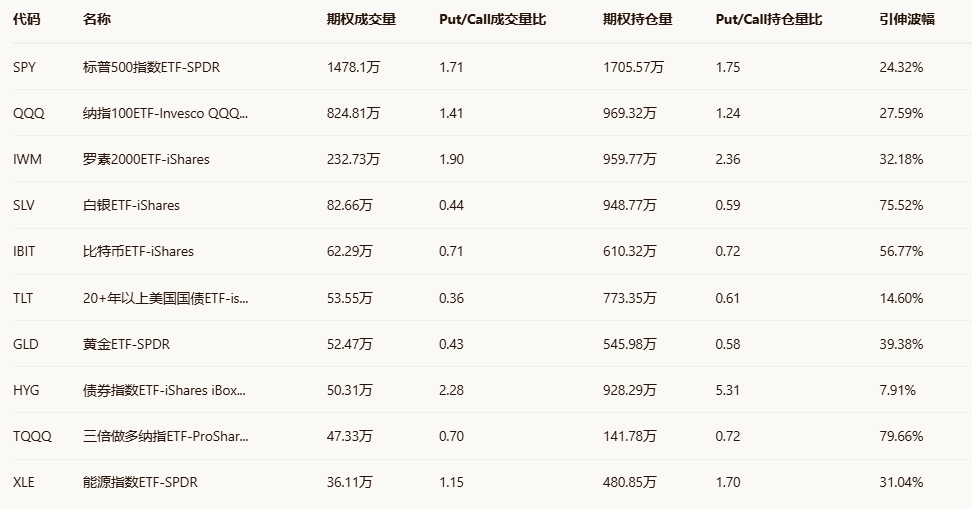This screenshot has width=972, height=509.
Task: Click the Put/Call持仓量比 column header
Action: [x=769, y=19]
